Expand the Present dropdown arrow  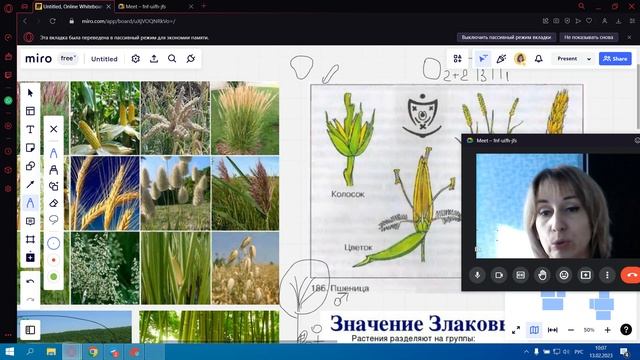click(x=589, y=59)
